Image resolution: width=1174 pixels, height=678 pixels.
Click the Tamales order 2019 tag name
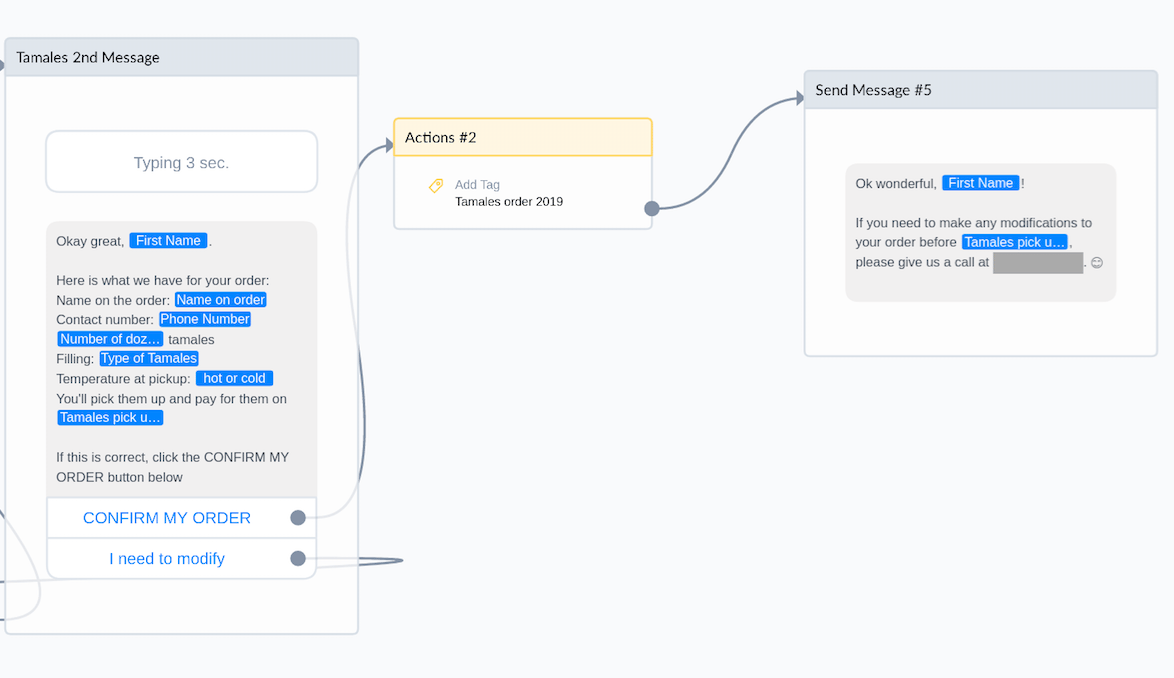tap(509, 202)
